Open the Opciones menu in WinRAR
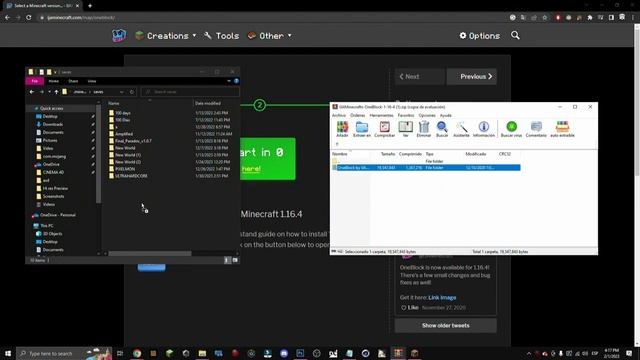 pyautogui.click(x=427, y=116)
